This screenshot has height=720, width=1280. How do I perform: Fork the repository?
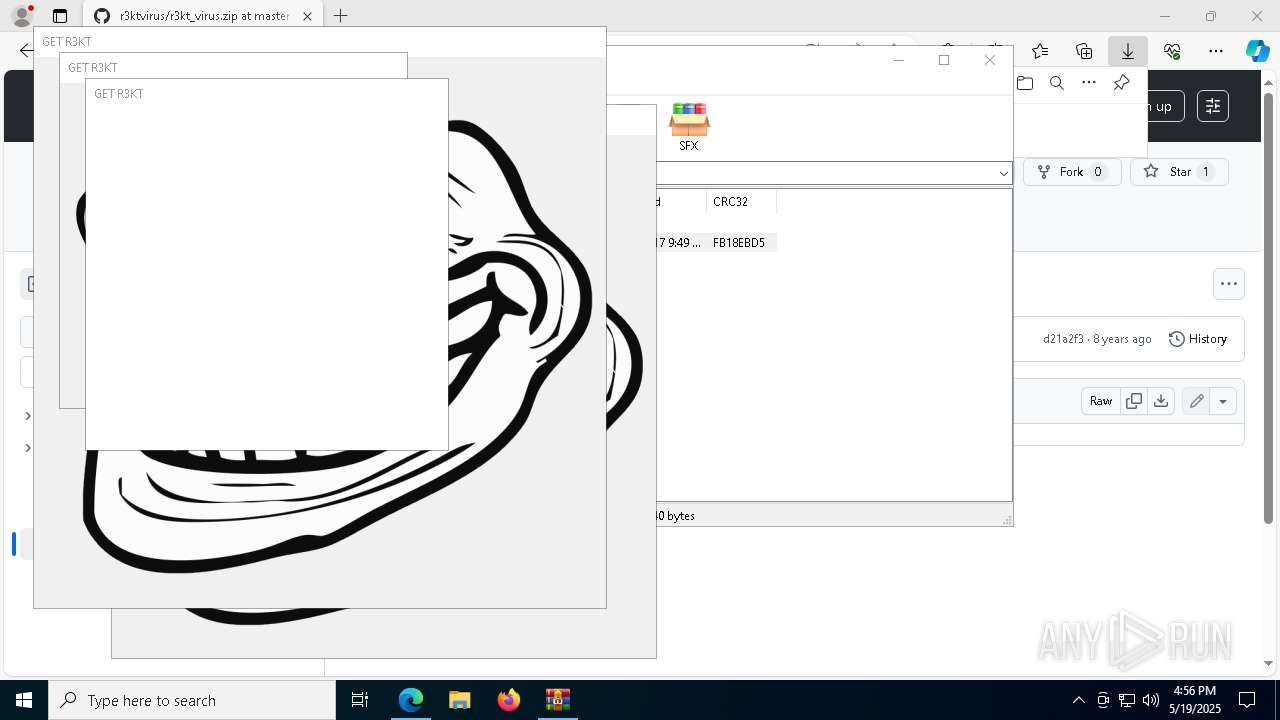pyautogui.click(x=1072, y=172)
